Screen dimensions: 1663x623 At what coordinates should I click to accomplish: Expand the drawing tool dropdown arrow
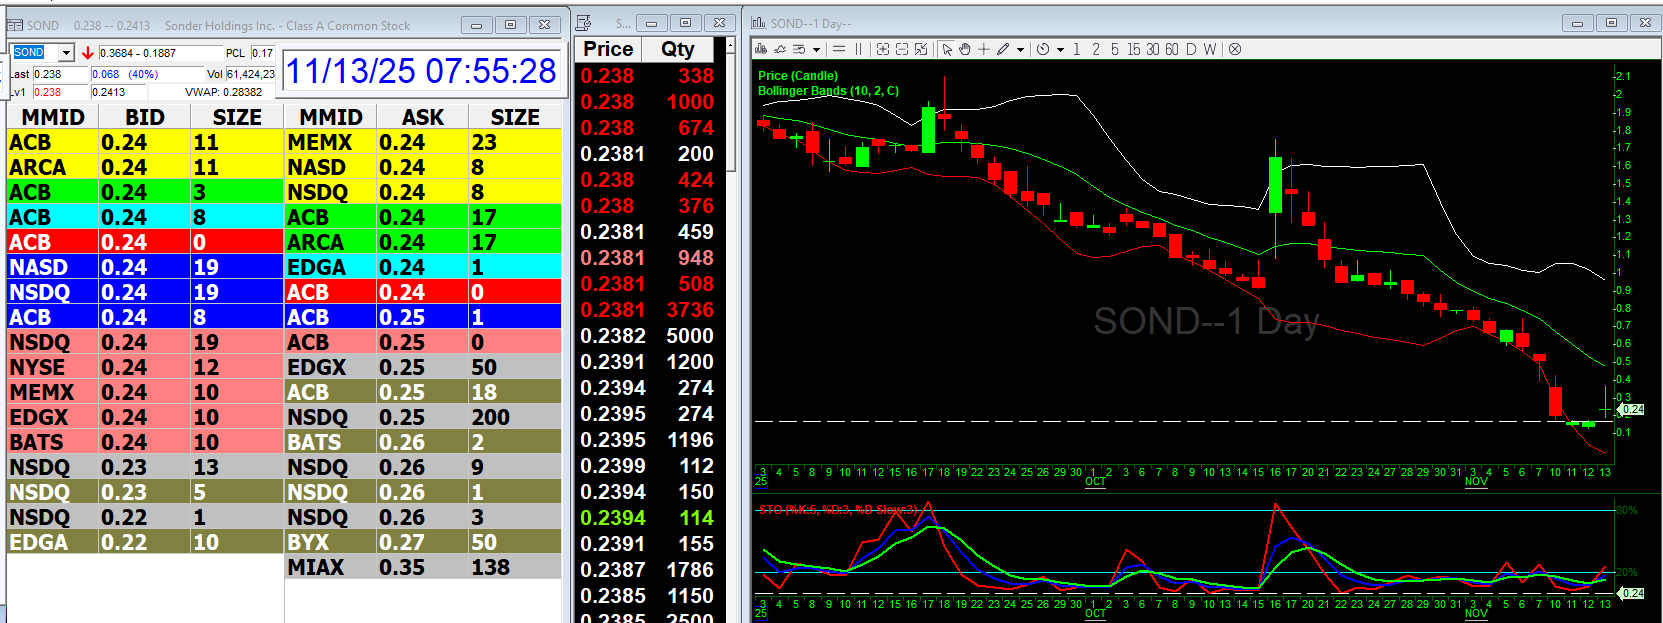pyautogui.click(x=1020, y=50)
